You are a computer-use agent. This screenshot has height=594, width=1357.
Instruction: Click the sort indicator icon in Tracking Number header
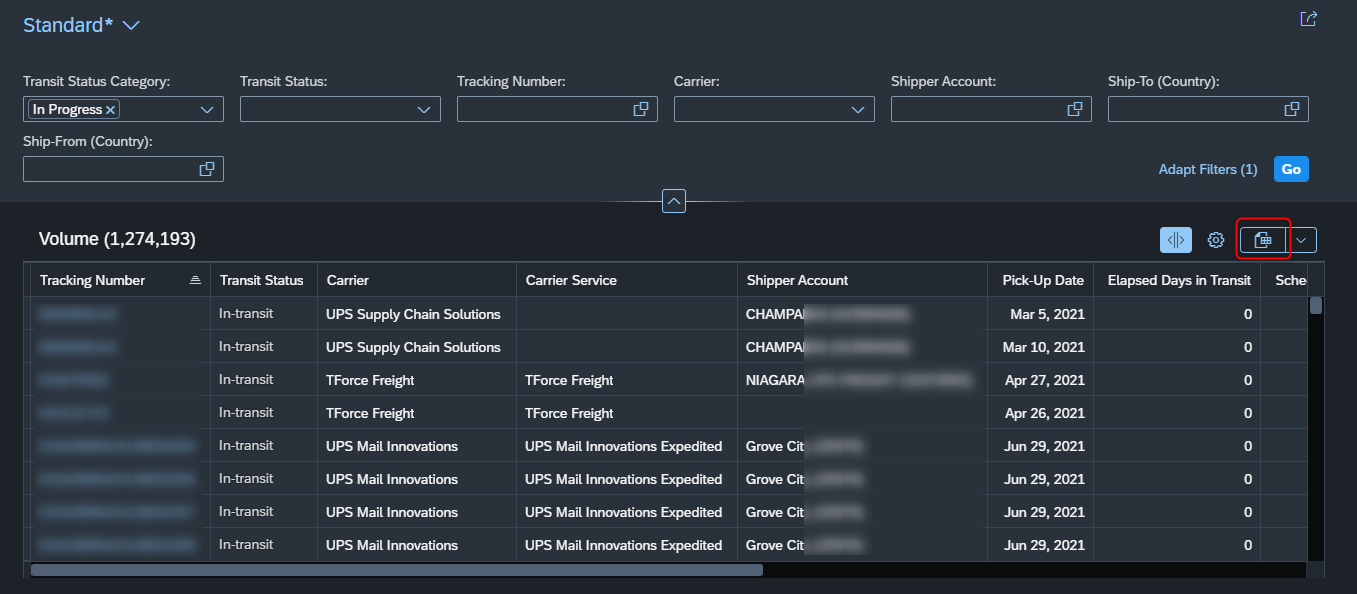(195, 280)
